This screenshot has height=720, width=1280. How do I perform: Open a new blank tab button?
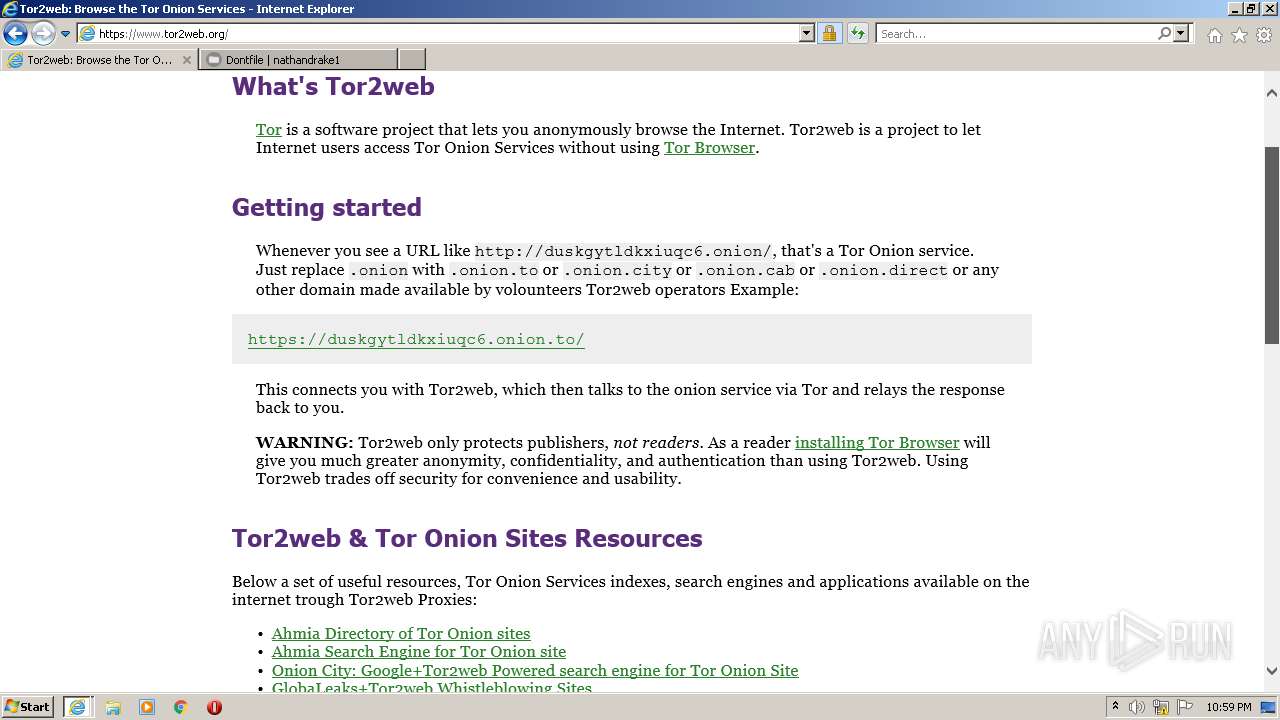tap(411, 60)
